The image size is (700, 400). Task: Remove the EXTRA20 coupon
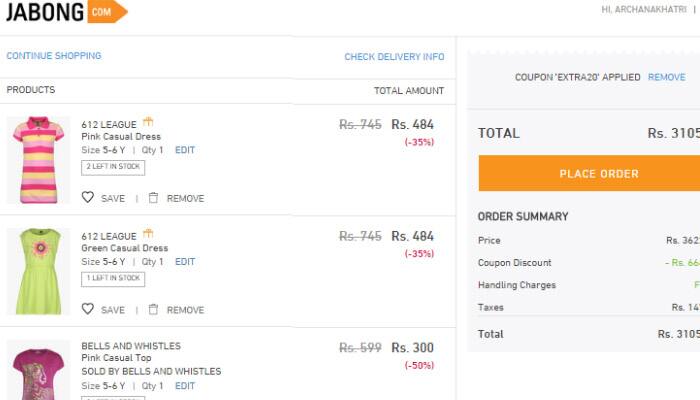pyautogui.click(x=667, y=77)
